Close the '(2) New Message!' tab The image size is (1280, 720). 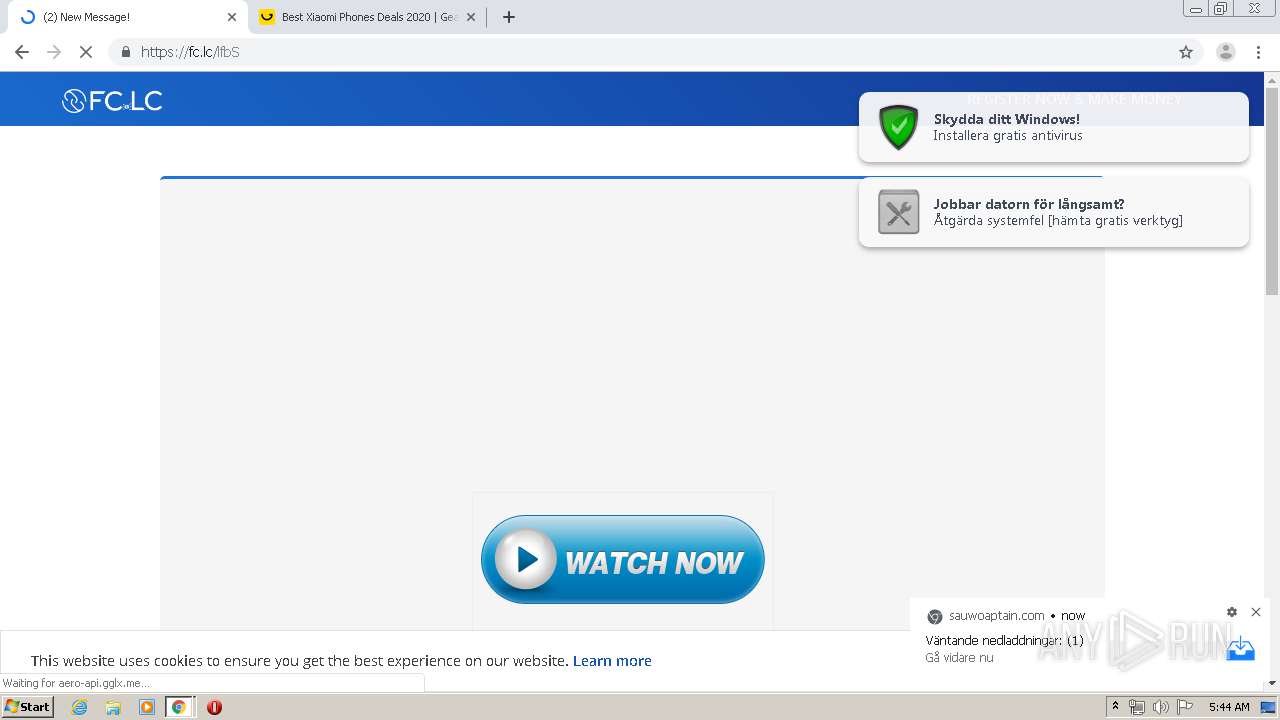click(232, 17)
